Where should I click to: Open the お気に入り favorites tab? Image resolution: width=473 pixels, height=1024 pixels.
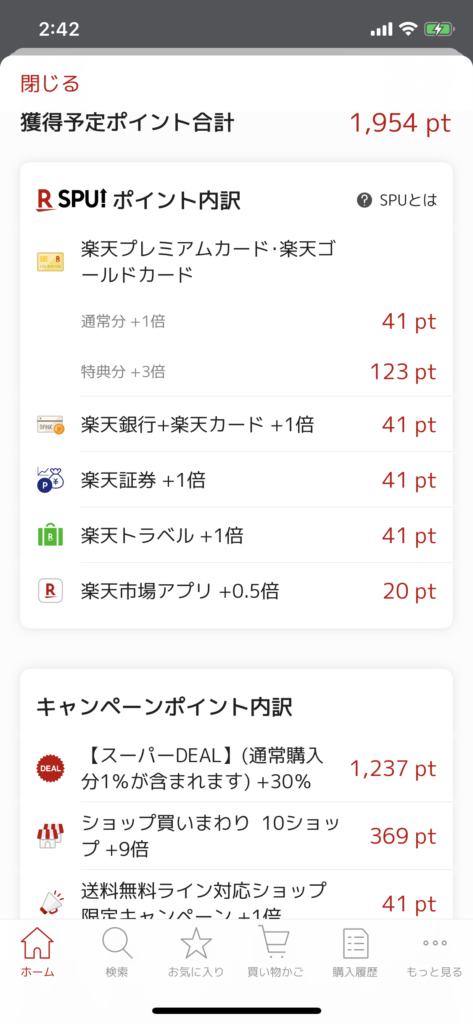(196, 952)
